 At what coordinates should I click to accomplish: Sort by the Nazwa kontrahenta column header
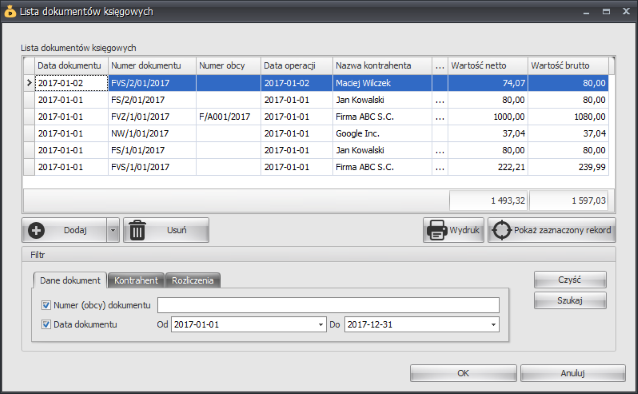(x=382, y=66)
